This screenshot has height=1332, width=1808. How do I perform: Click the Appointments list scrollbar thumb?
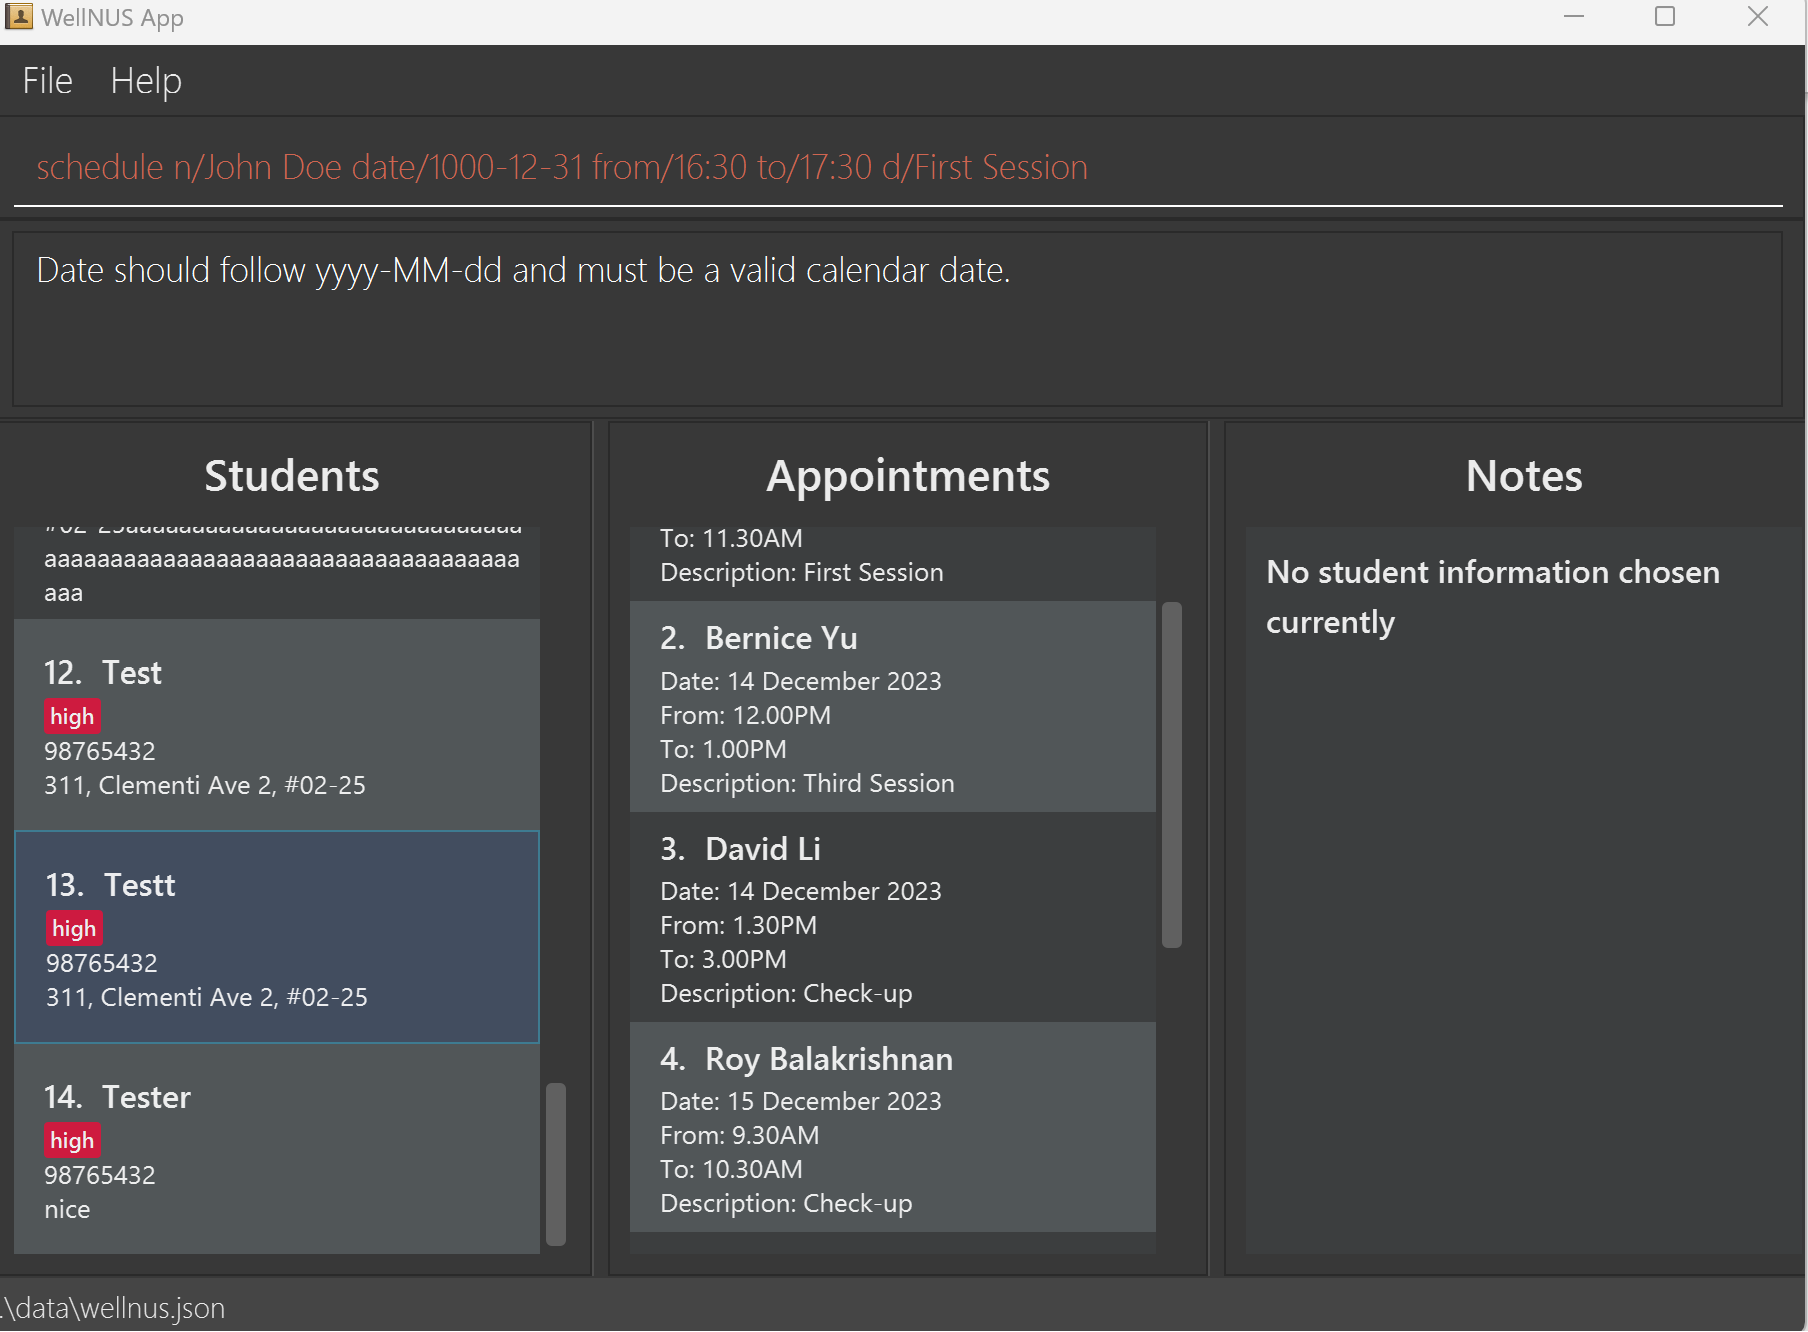click(x=1172, y=775)
